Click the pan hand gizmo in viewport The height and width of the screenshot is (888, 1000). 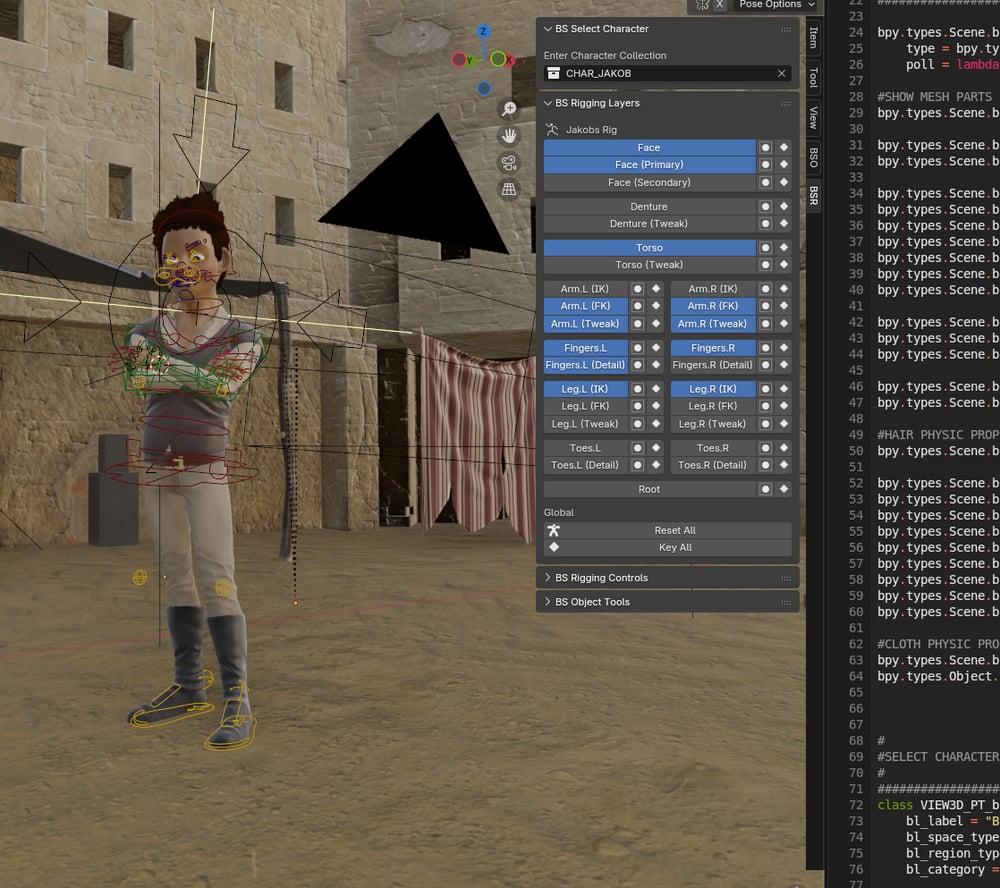click(x=509, y=136)
